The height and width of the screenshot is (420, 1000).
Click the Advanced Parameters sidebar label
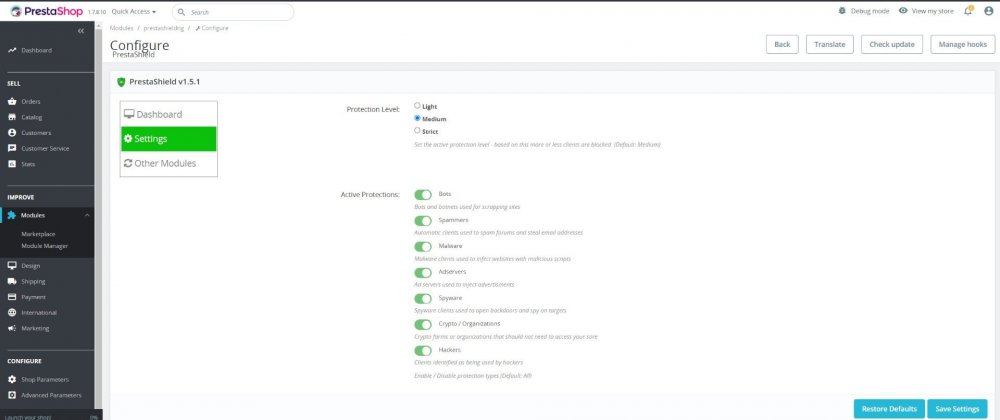click(x=51, y=395)
